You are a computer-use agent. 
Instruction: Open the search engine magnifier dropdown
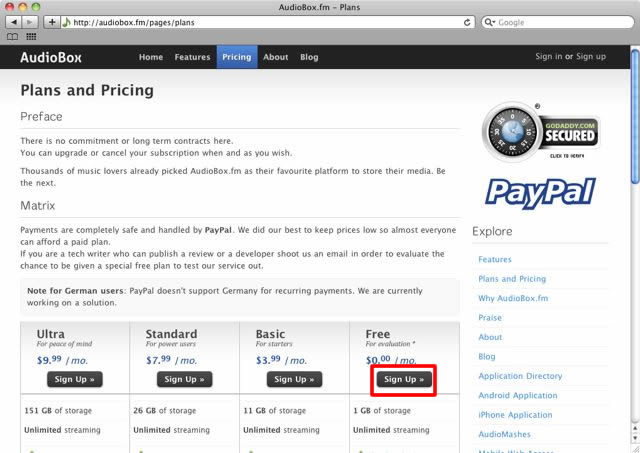click(x=489, y=22)
